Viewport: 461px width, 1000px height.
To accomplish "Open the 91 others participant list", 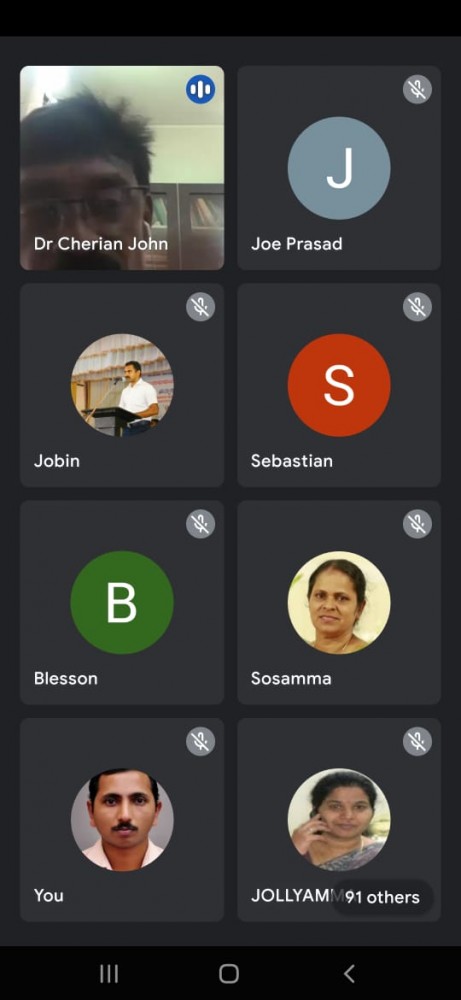I will tap(383, 897).
